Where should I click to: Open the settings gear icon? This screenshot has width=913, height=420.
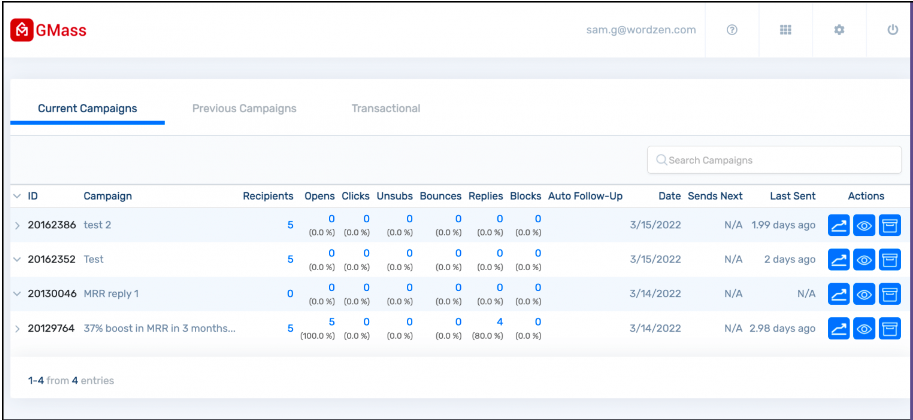pos(839,30)
